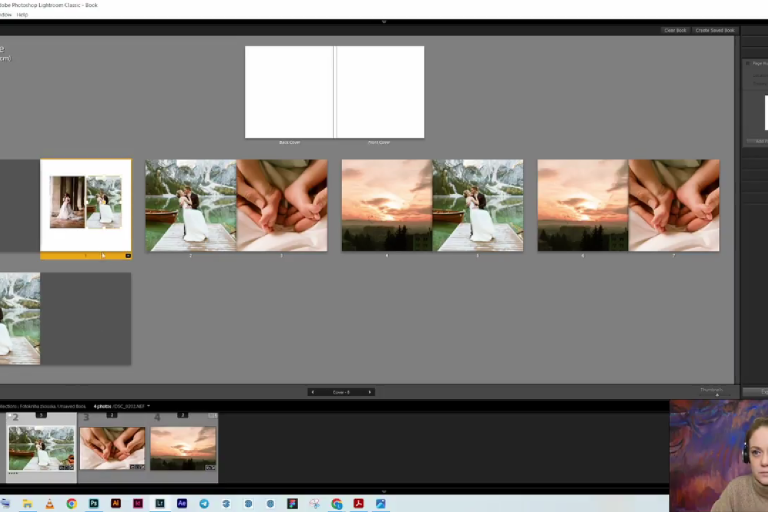
Task: Select page 7 baby feet photo
Action: (674, 205)
